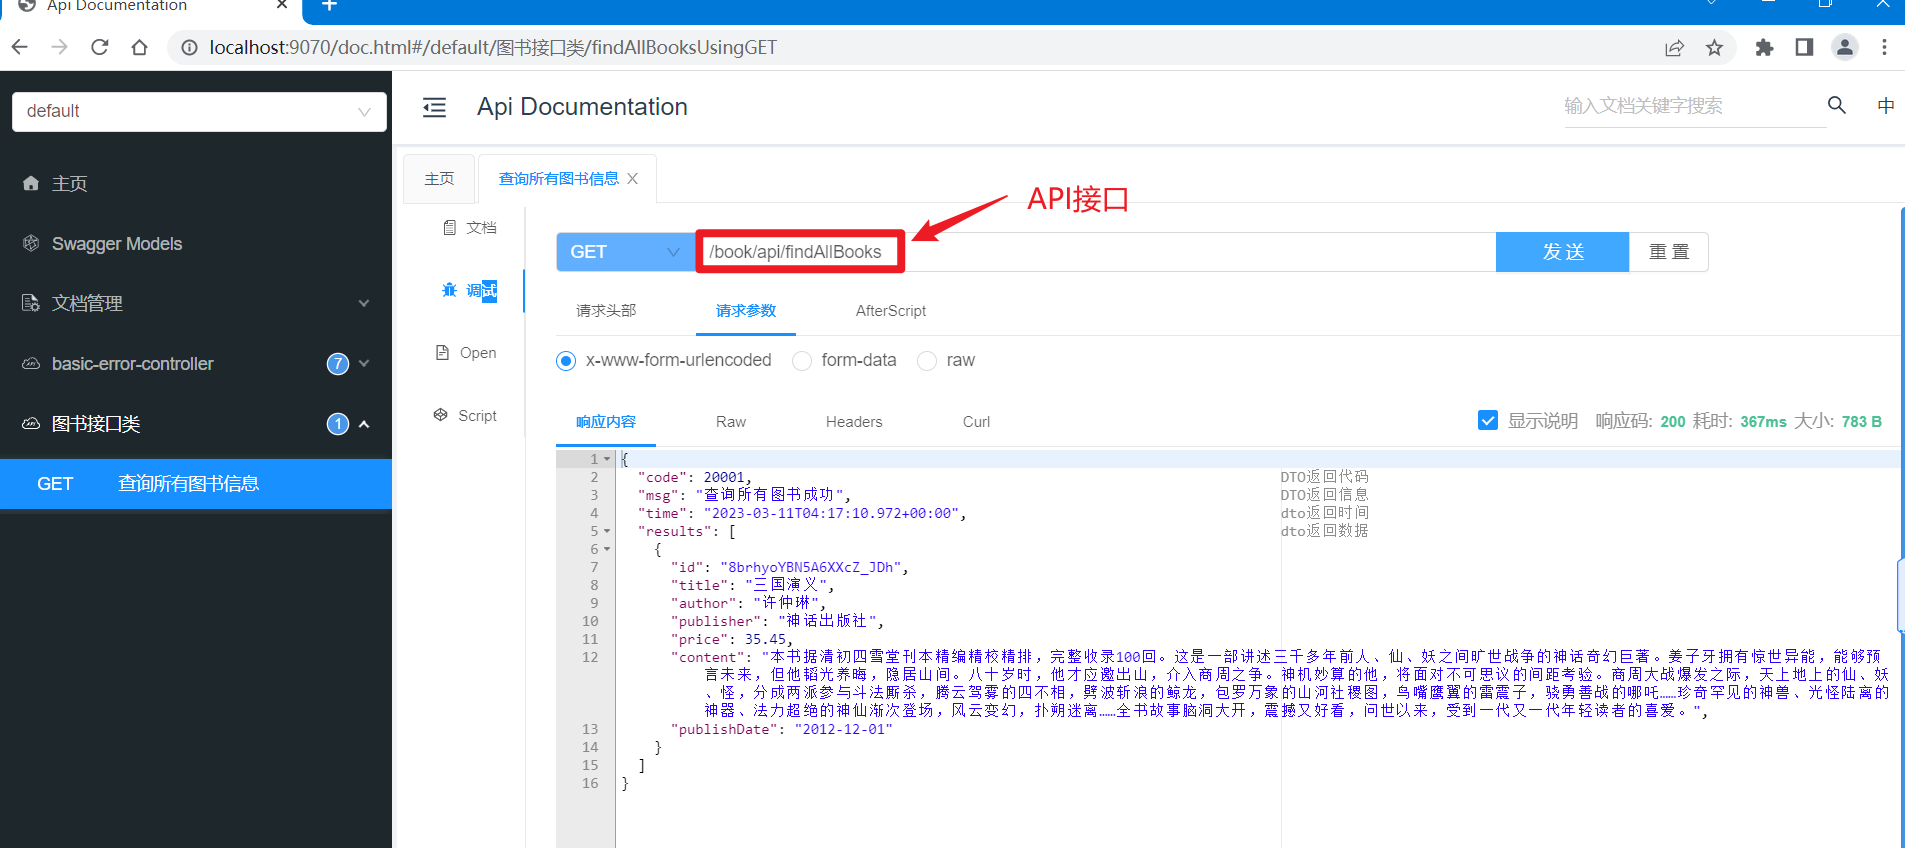Share this page icon in address bar

(1674, 47)
